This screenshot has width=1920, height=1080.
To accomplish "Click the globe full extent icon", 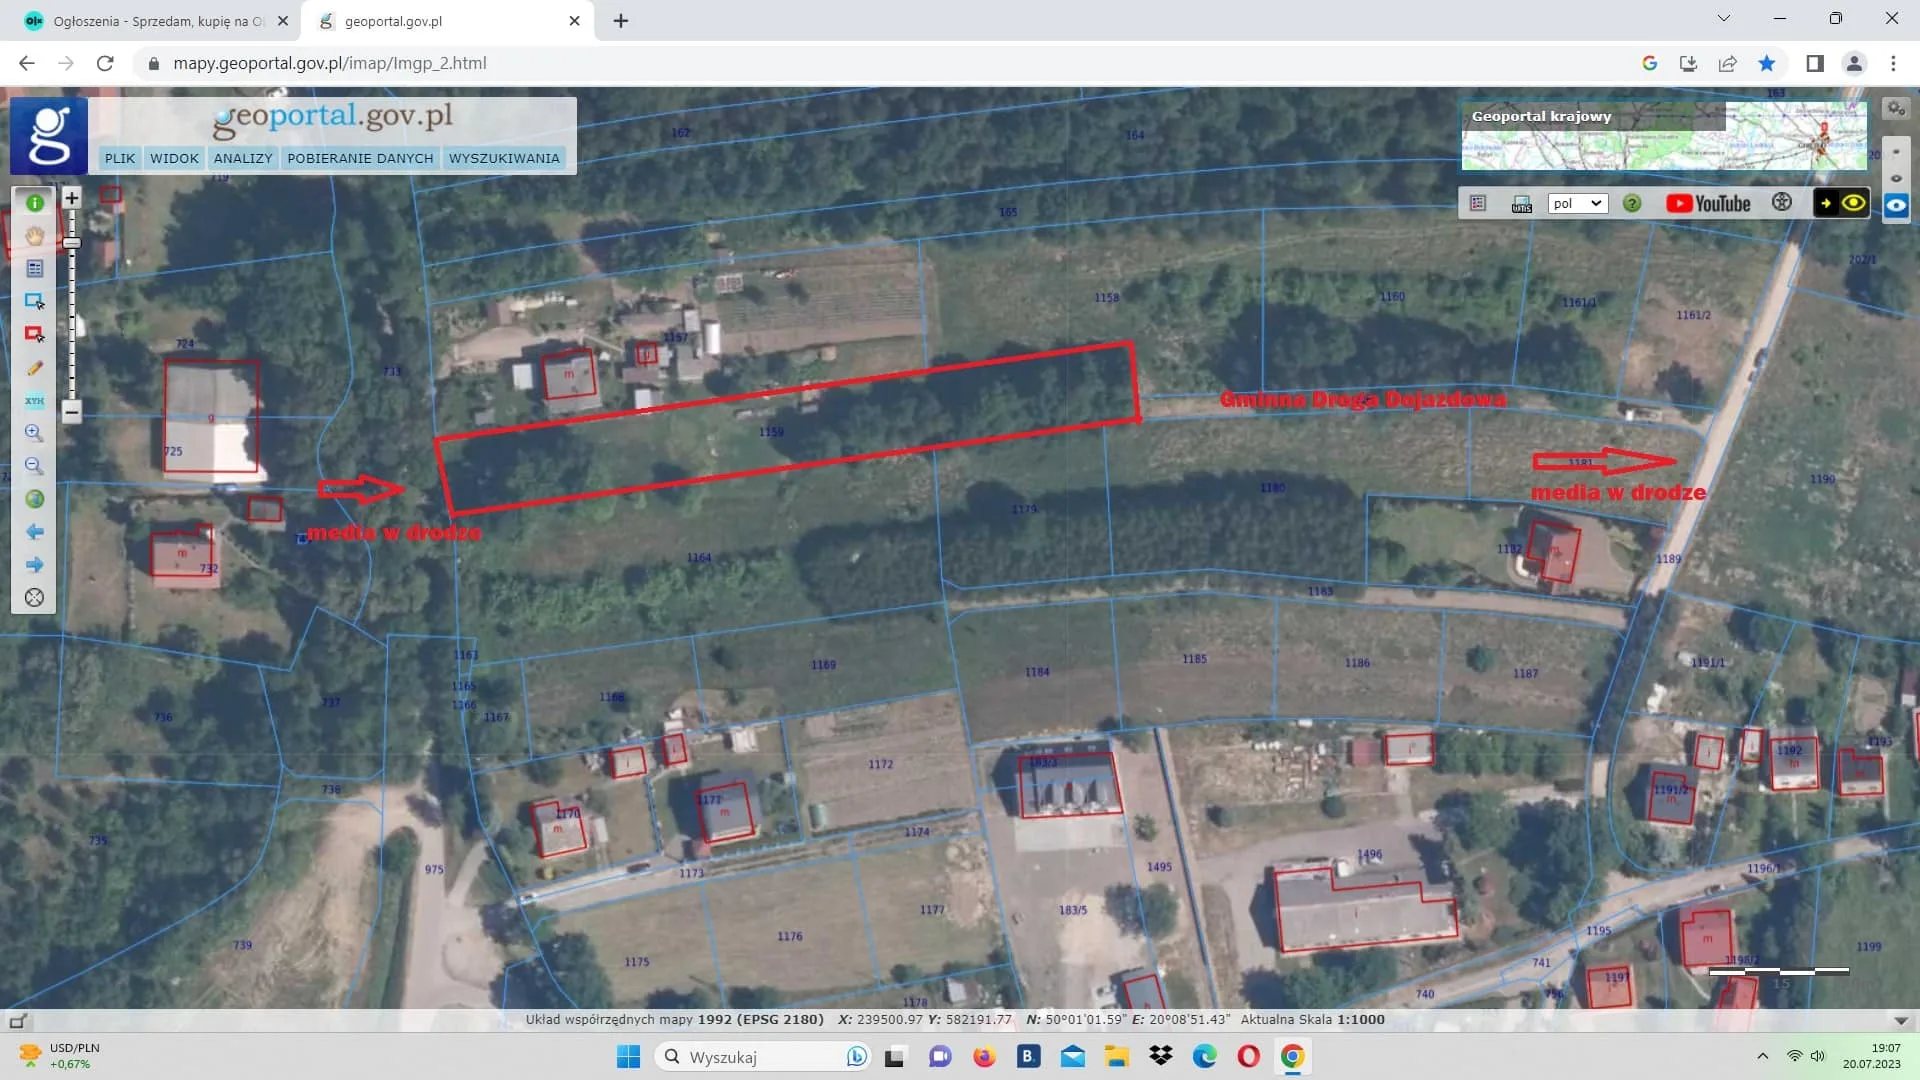I will [35, 499].
